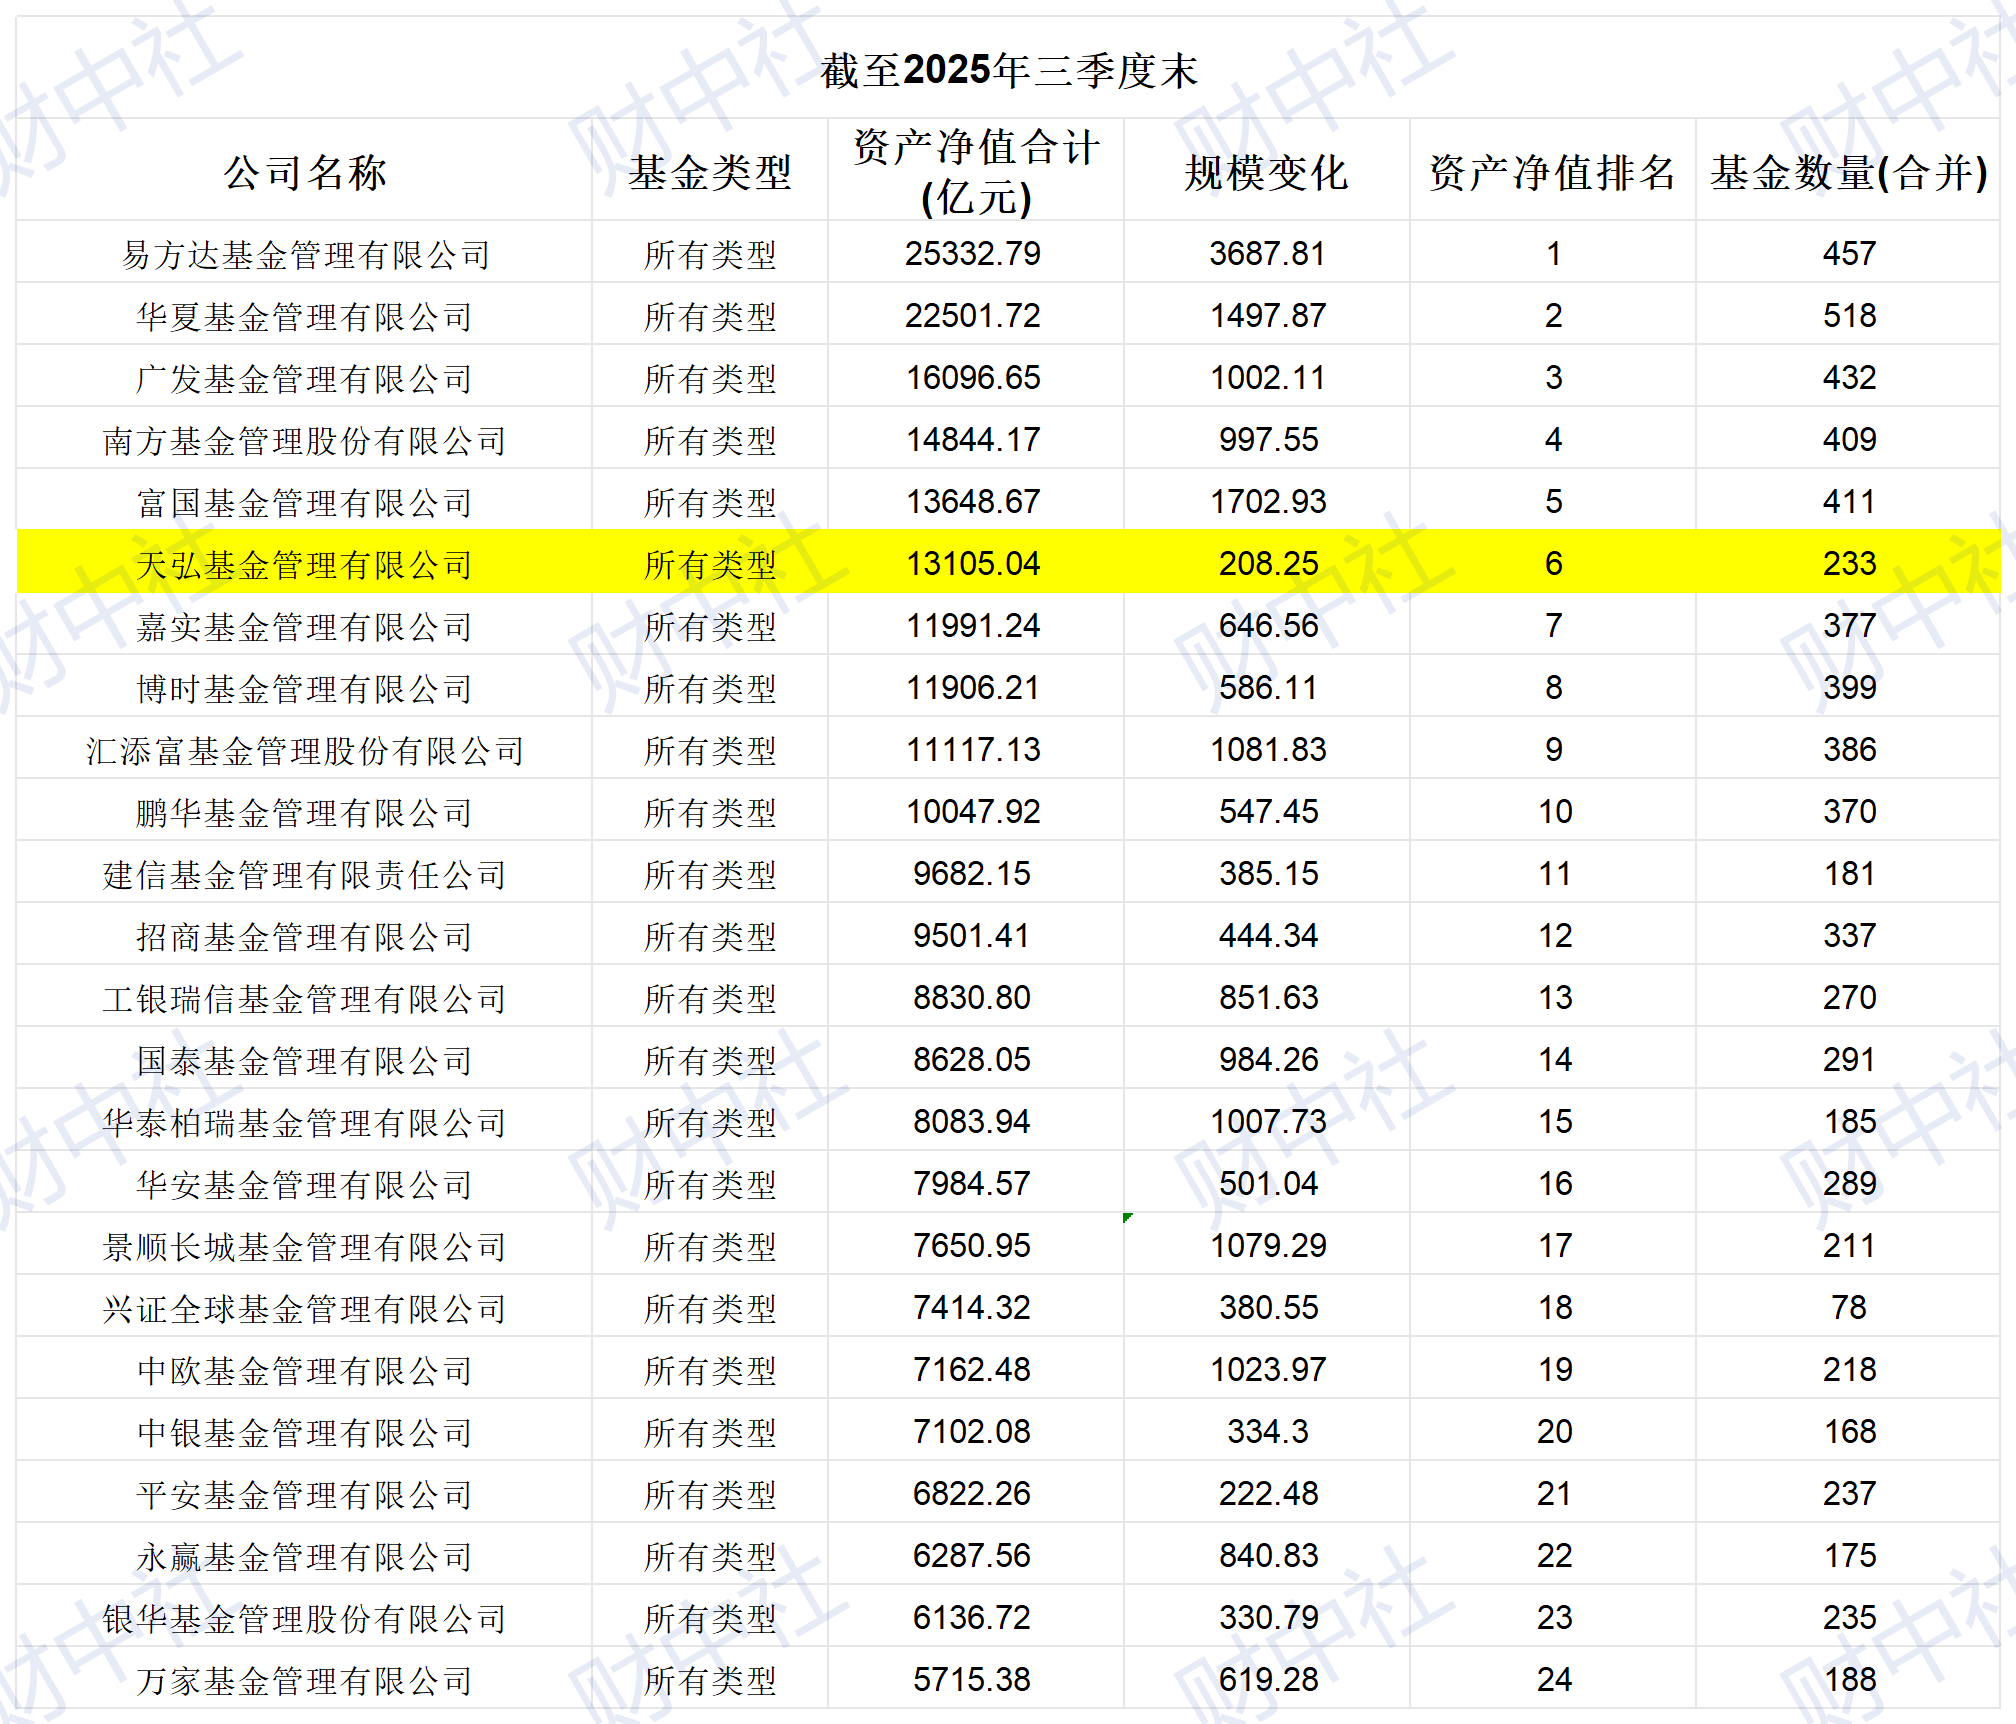
Task: Click the 资产净值排名 column header
Action: point(1551,172)
